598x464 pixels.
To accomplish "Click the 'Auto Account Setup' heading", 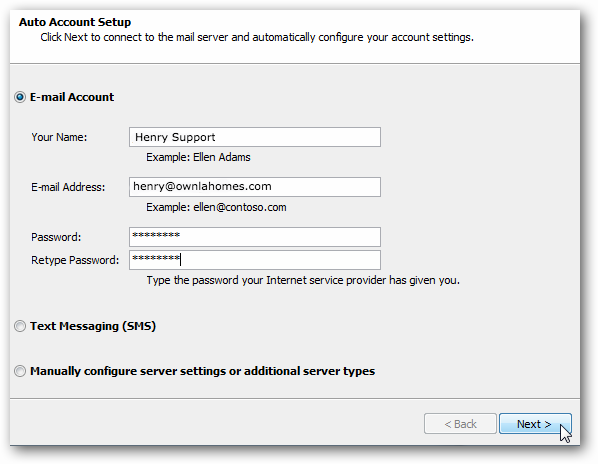I will (x=75, y=22).
